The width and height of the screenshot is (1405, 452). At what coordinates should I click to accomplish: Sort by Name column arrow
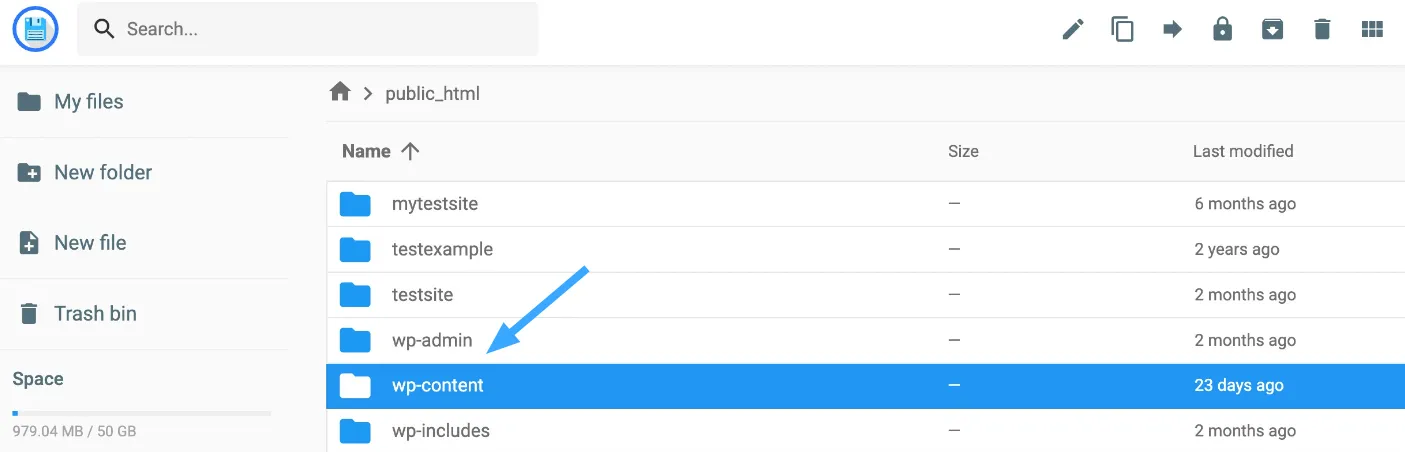pyautogui.click(x=410, y=151)
